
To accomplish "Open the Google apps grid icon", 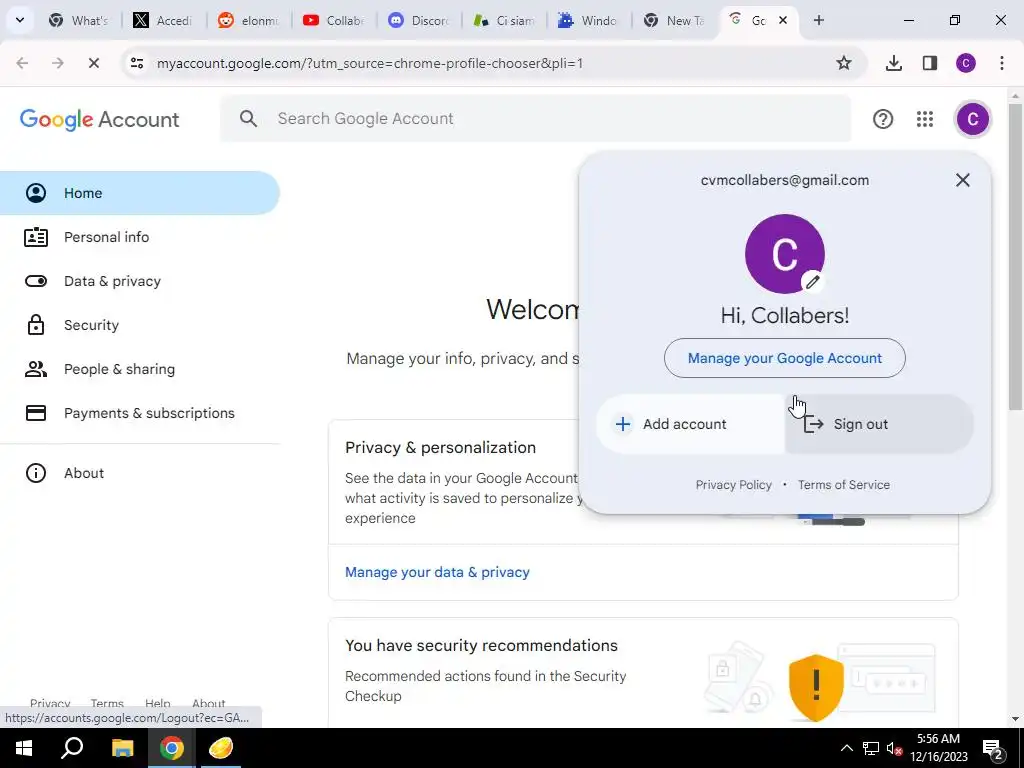I will 924,119.
